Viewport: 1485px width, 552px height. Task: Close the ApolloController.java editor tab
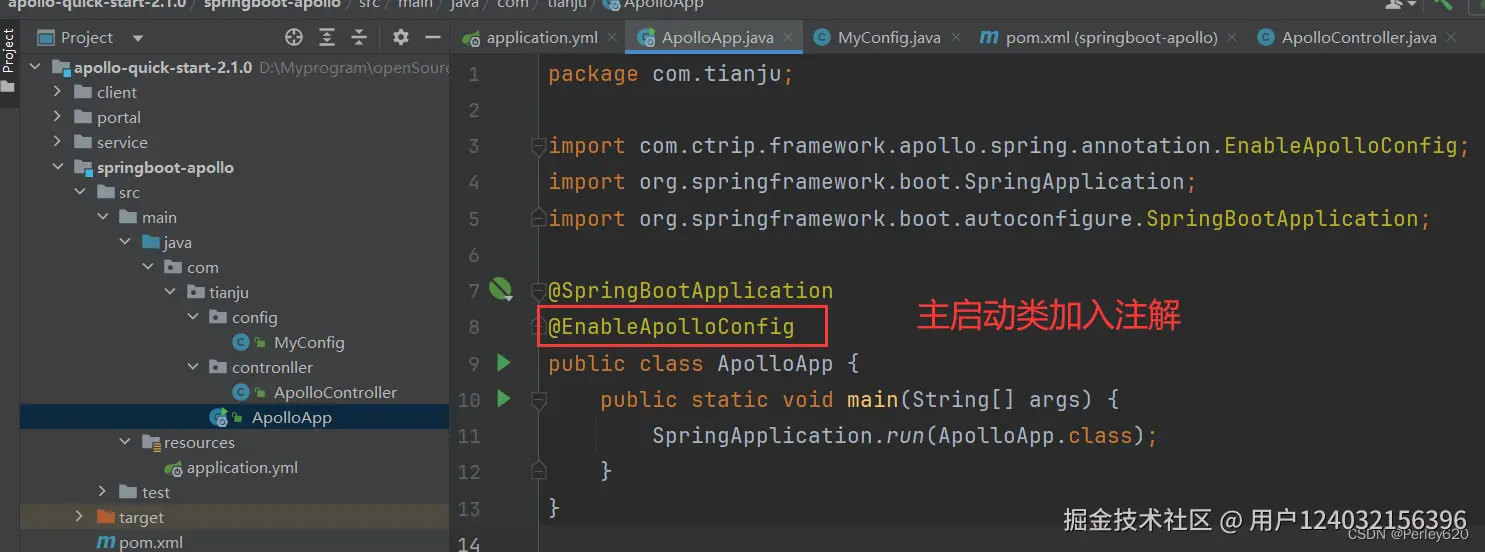coord(1452,38)
